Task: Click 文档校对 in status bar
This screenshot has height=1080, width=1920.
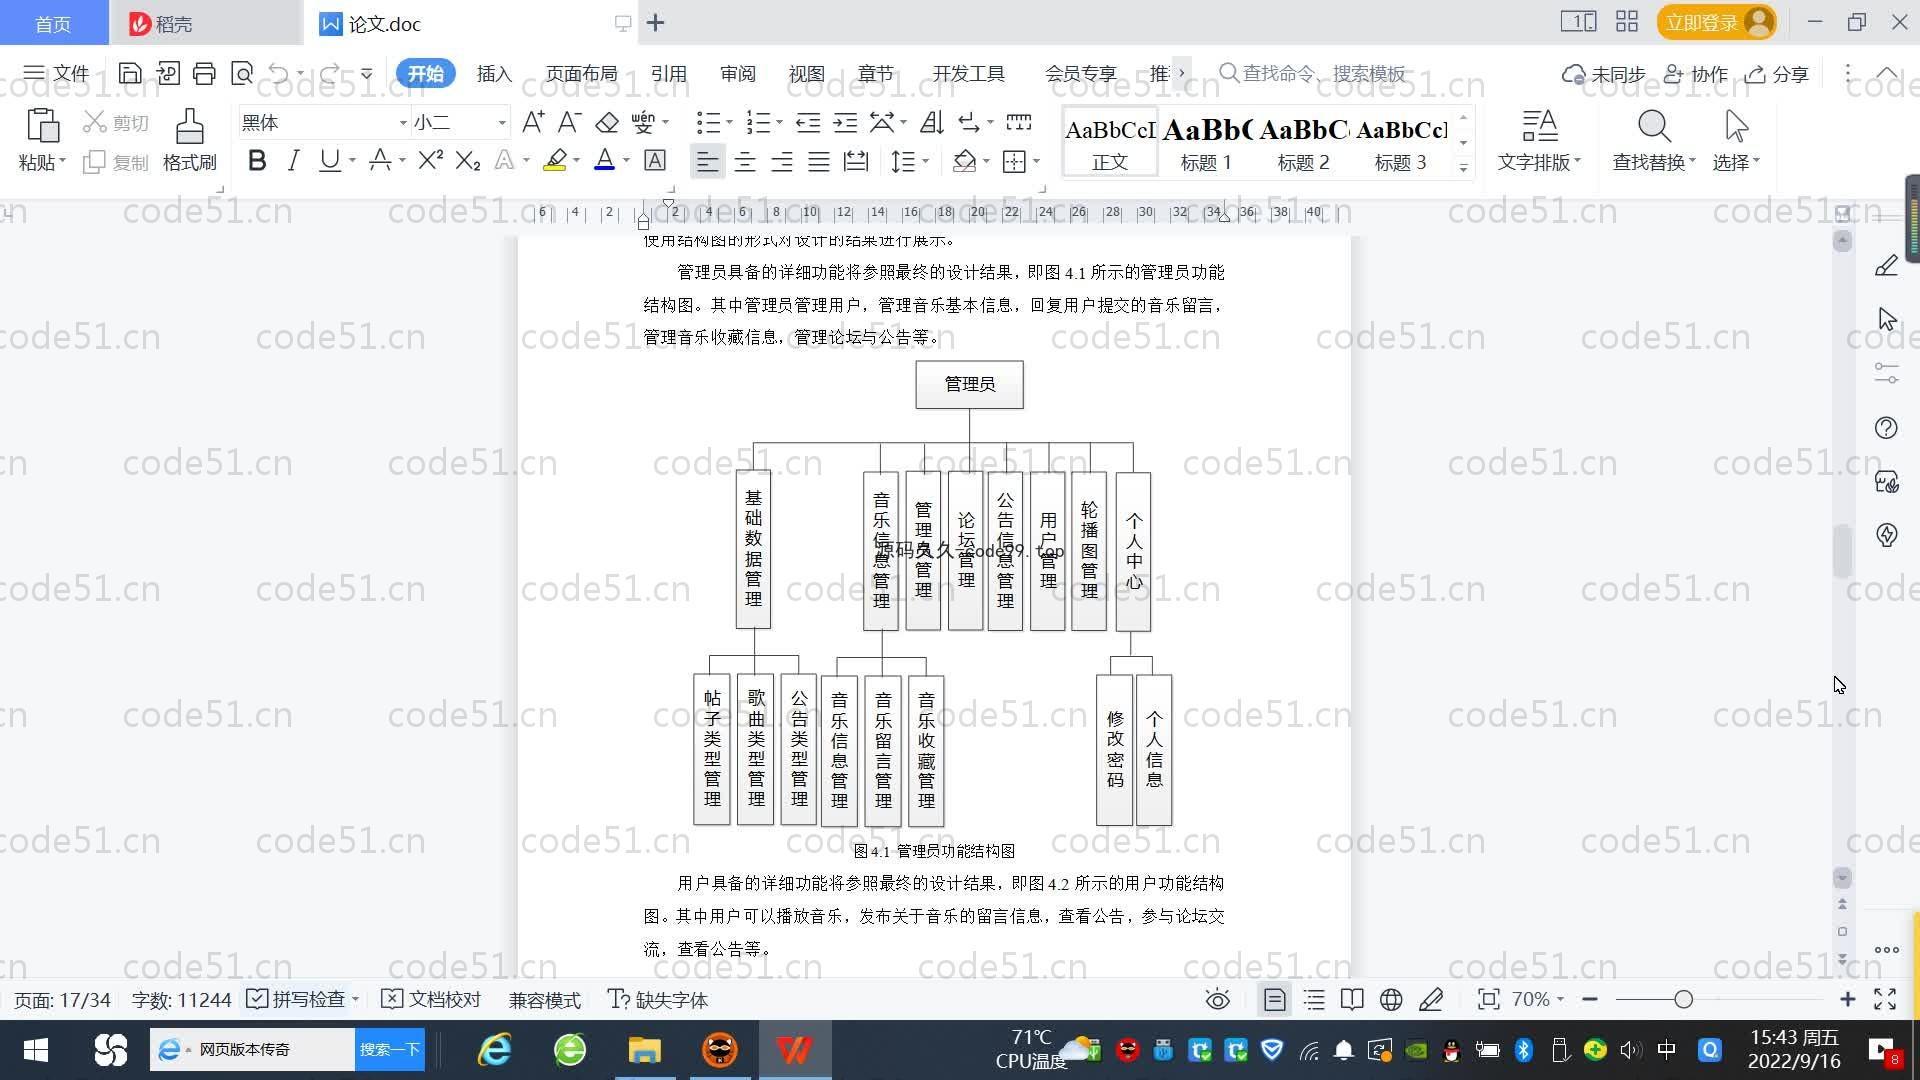Action: pyautogui.click(x=432, y=1000)
